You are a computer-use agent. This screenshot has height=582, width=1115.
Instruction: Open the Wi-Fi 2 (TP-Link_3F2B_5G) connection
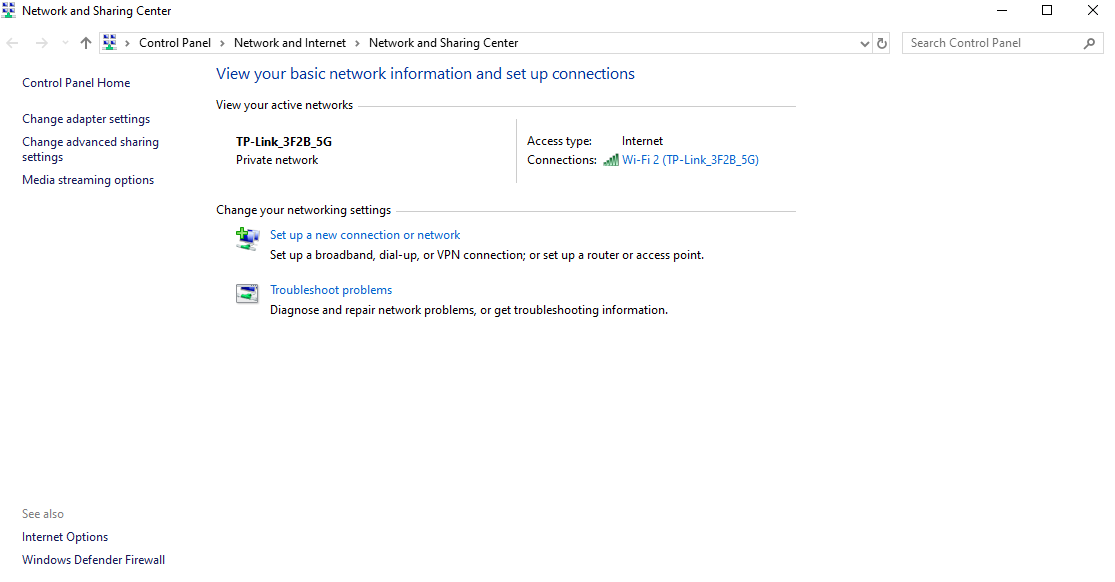[x=690, y=159]
